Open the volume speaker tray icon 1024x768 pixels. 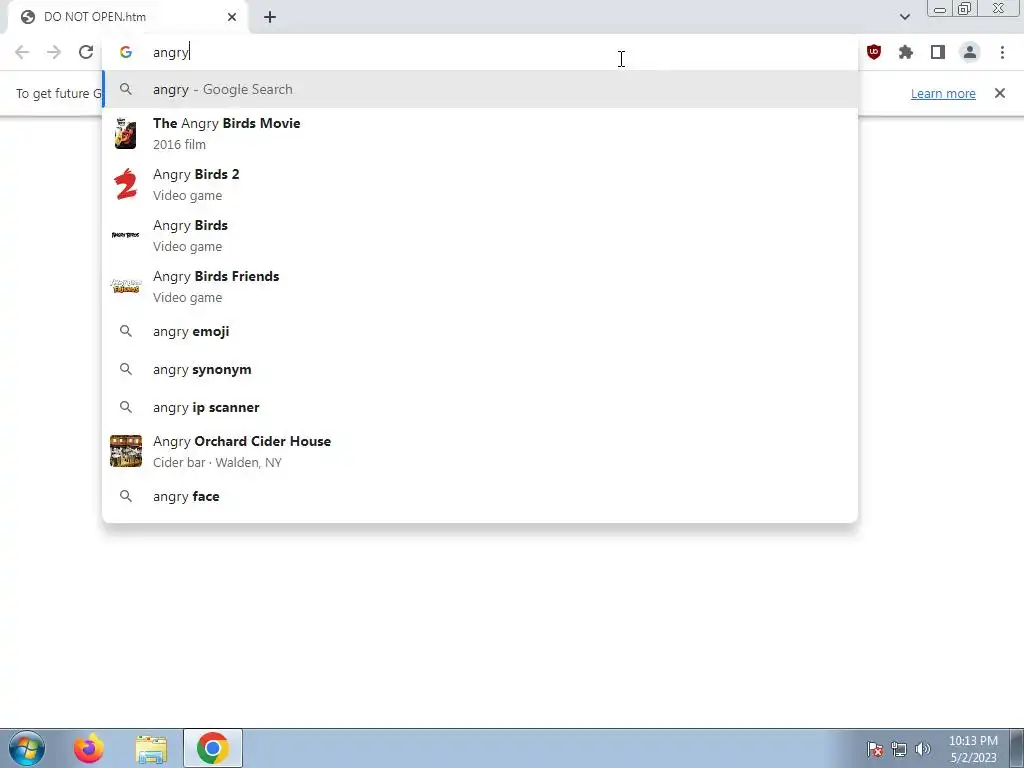click(x=923, y=749)
